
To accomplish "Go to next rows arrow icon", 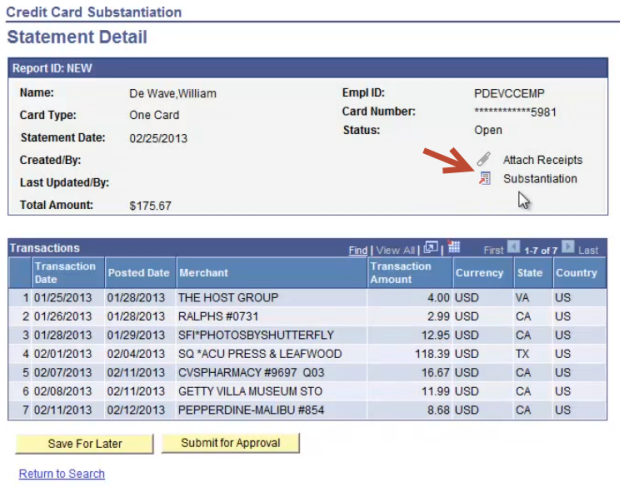I will [567, 248].
